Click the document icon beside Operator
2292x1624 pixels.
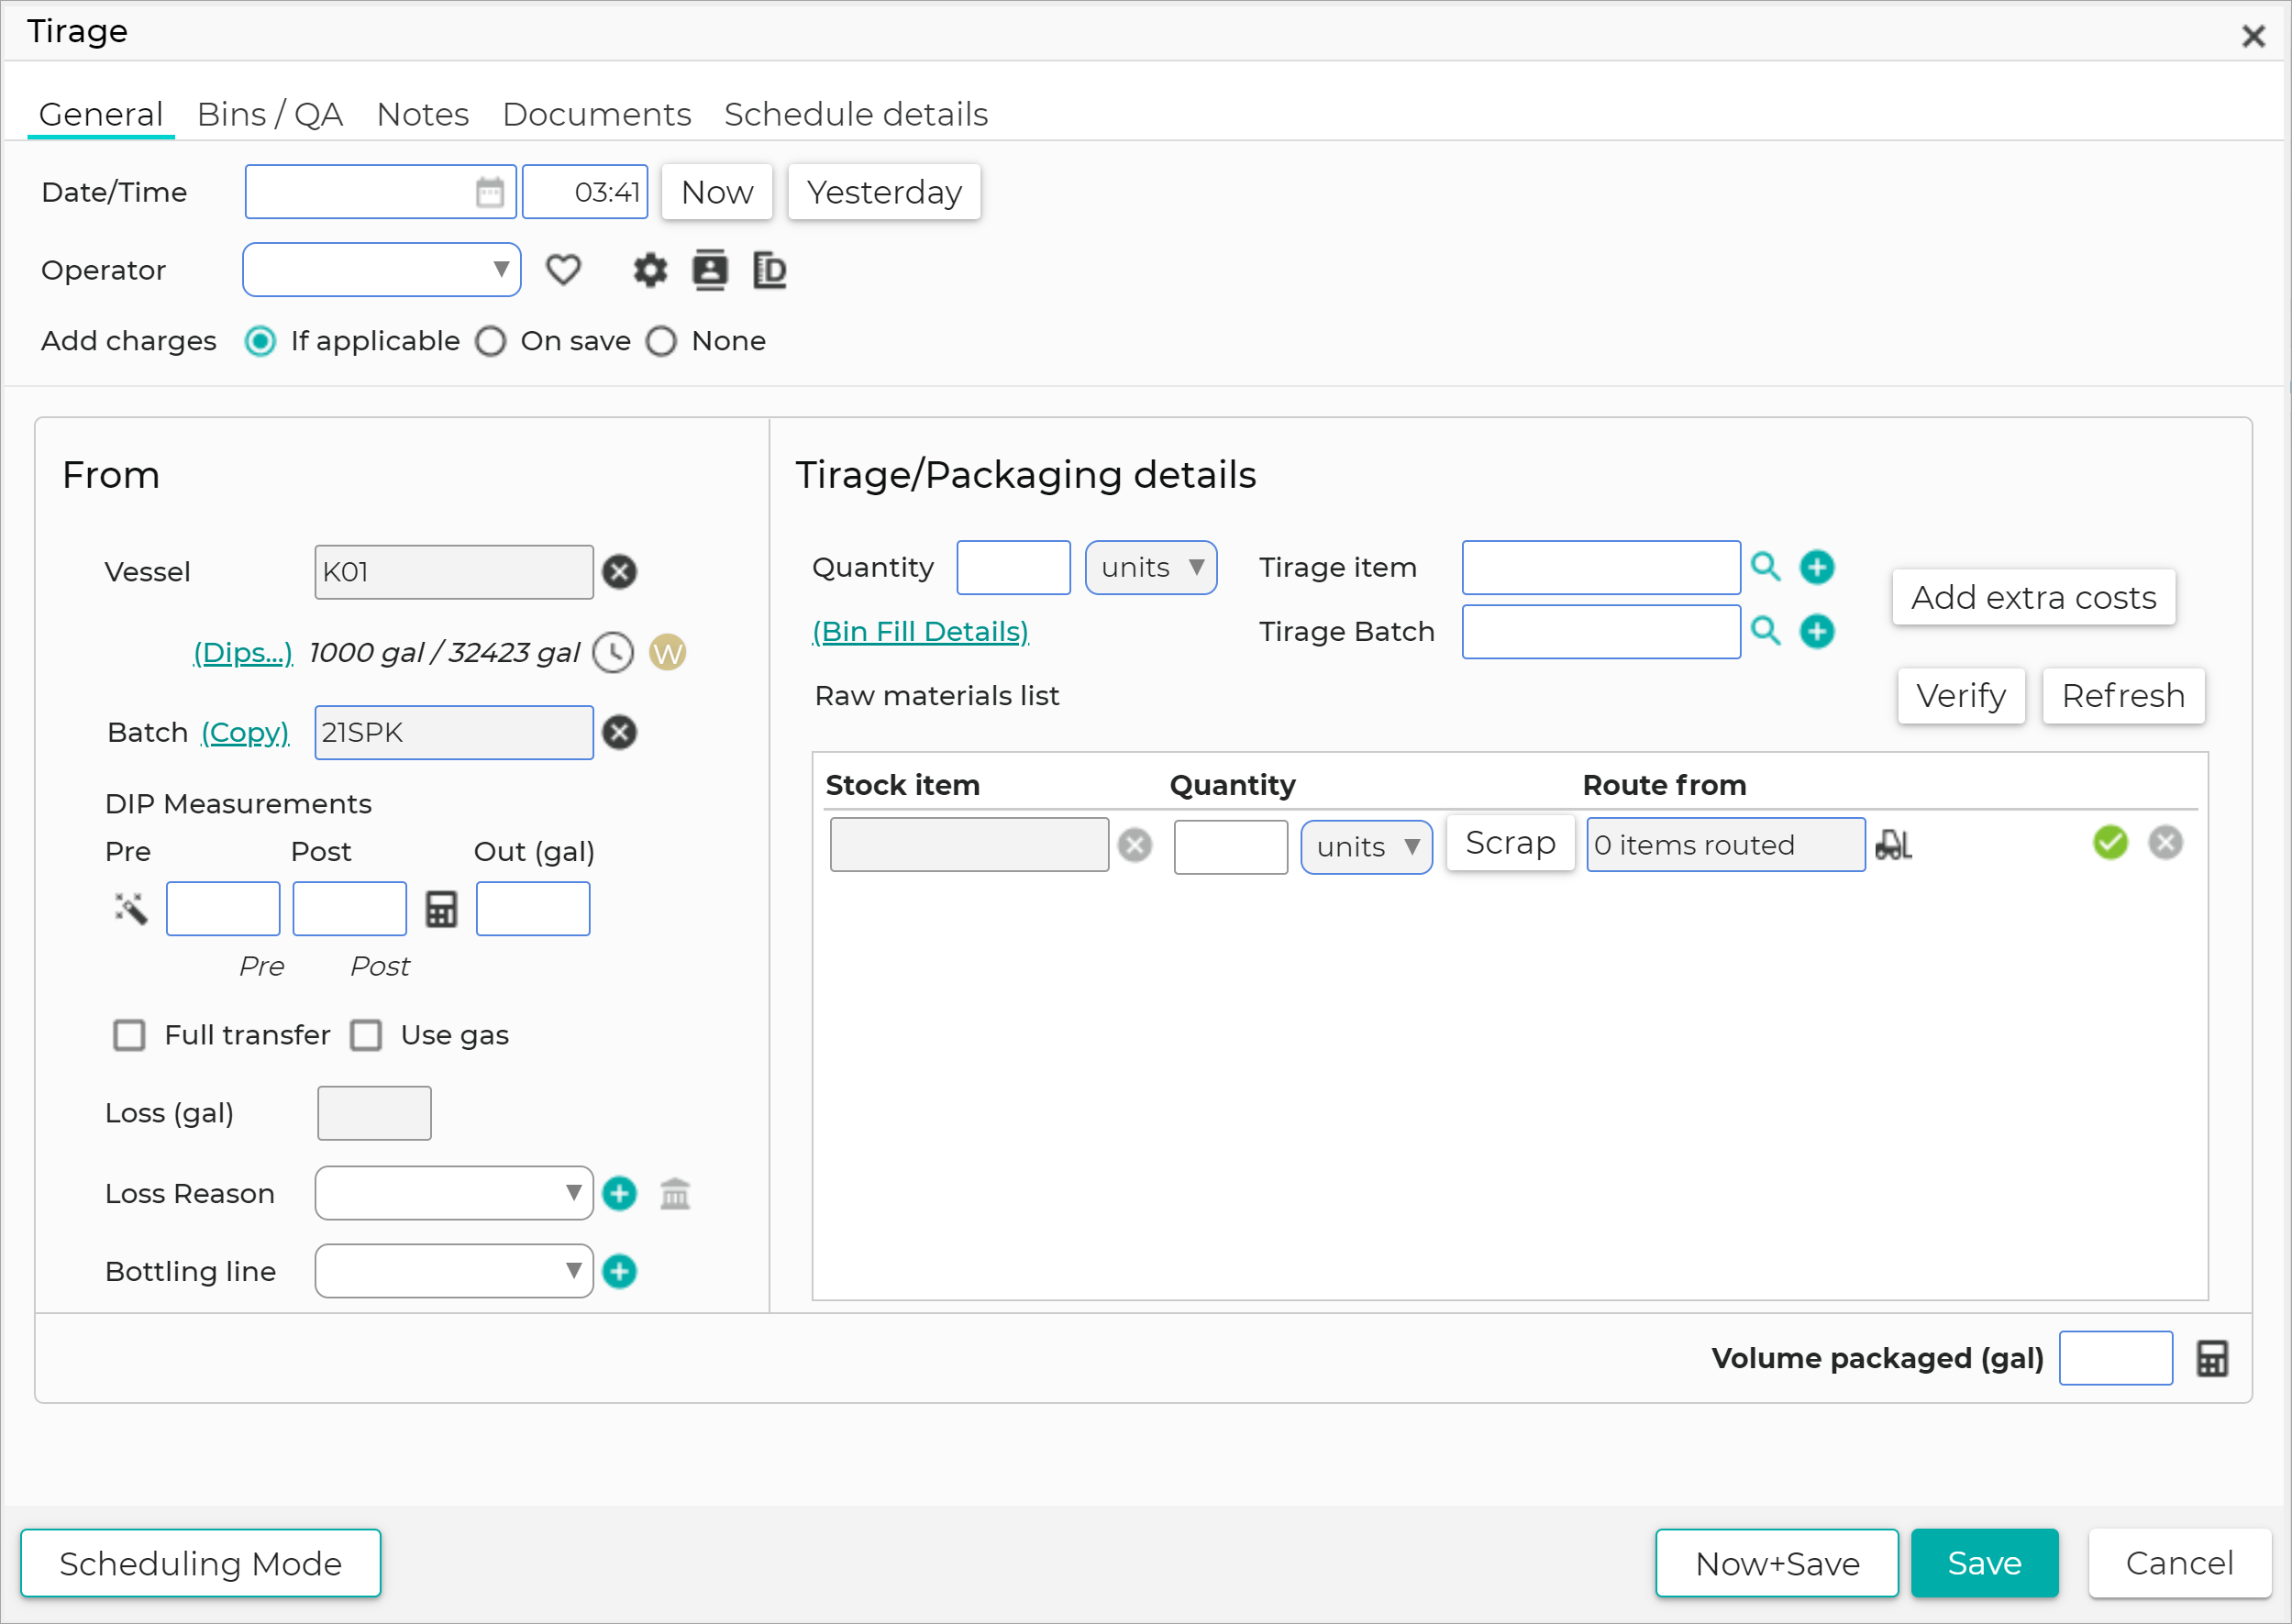tap(769, 270)
